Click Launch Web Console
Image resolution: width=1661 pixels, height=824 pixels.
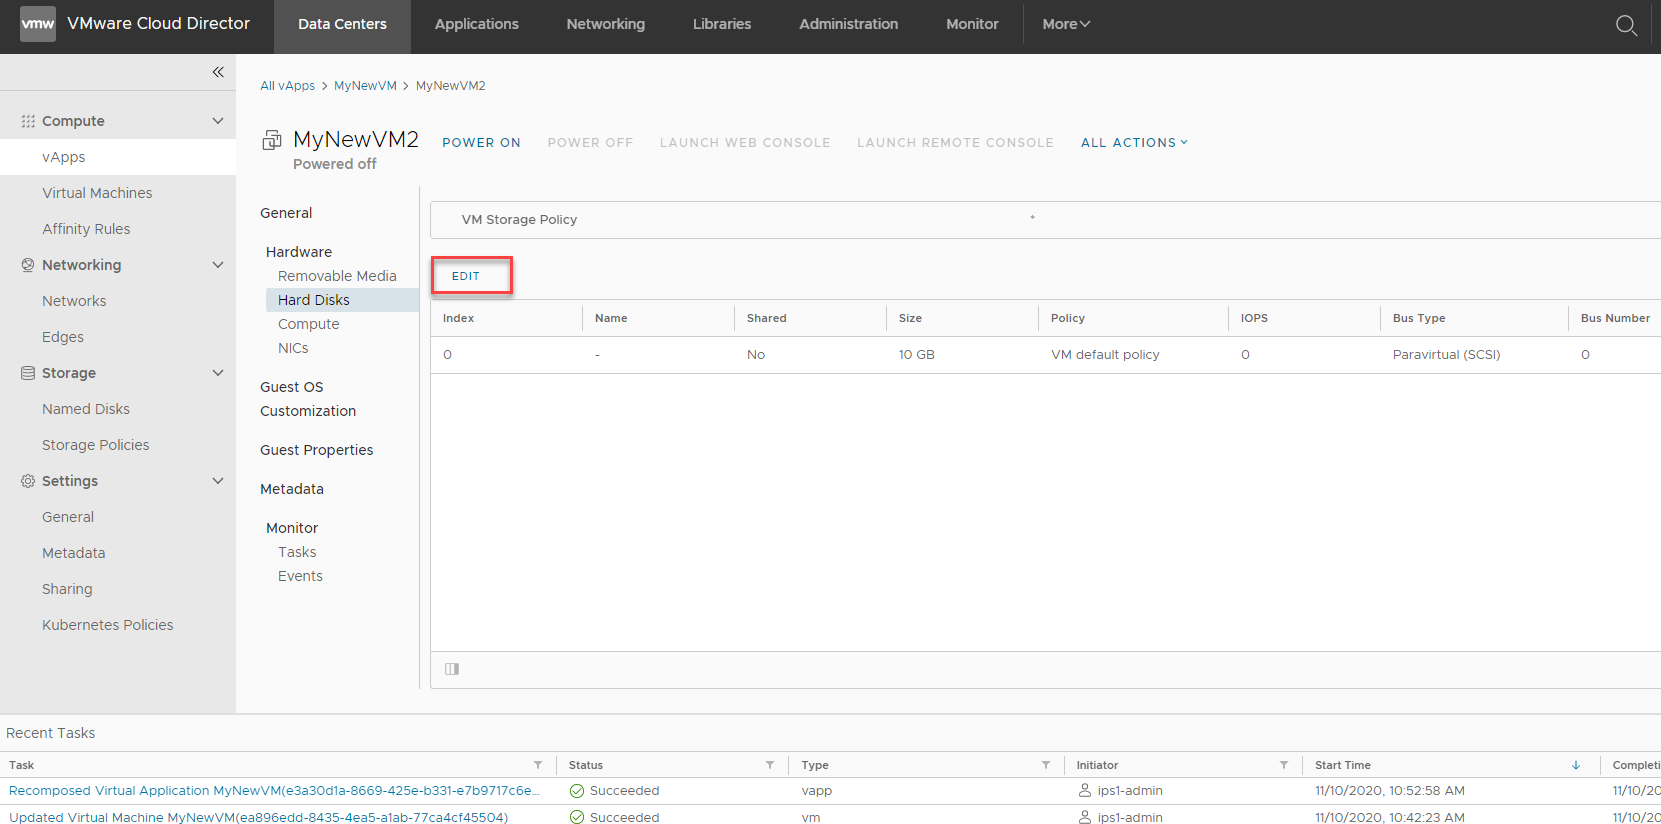745,143
